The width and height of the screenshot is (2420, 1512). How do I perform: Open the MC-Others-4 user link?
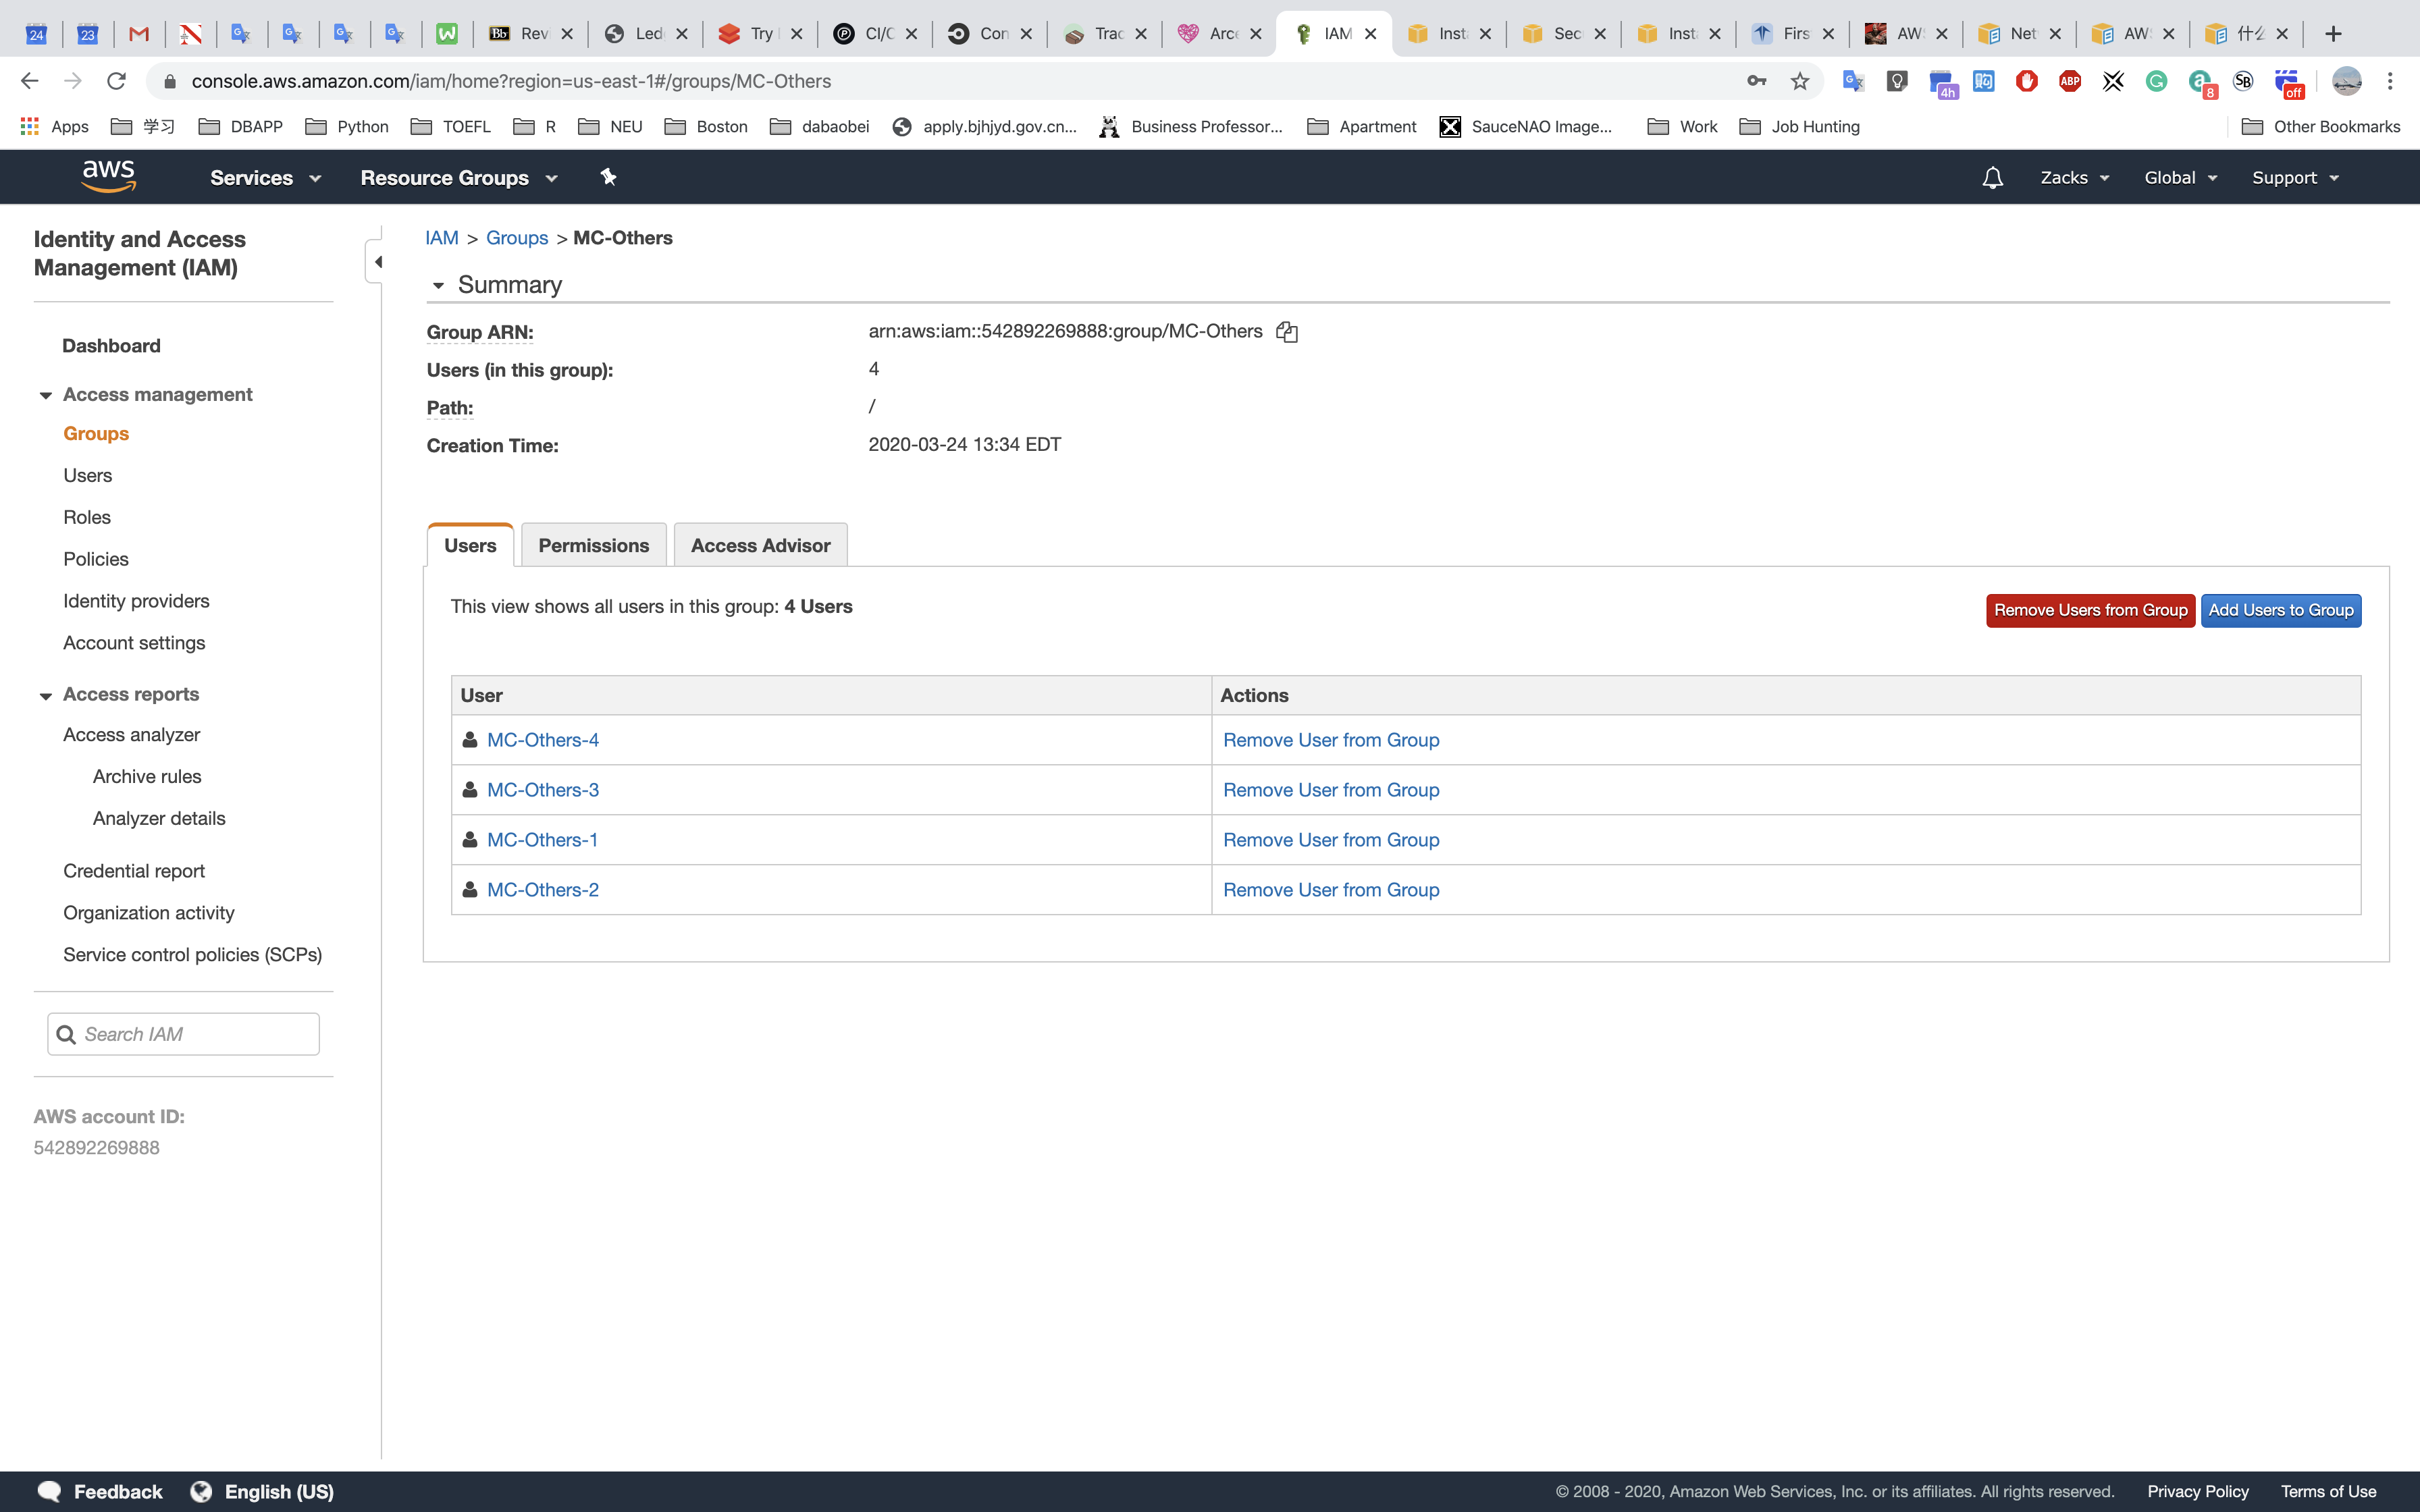click(x=543, y=740)
